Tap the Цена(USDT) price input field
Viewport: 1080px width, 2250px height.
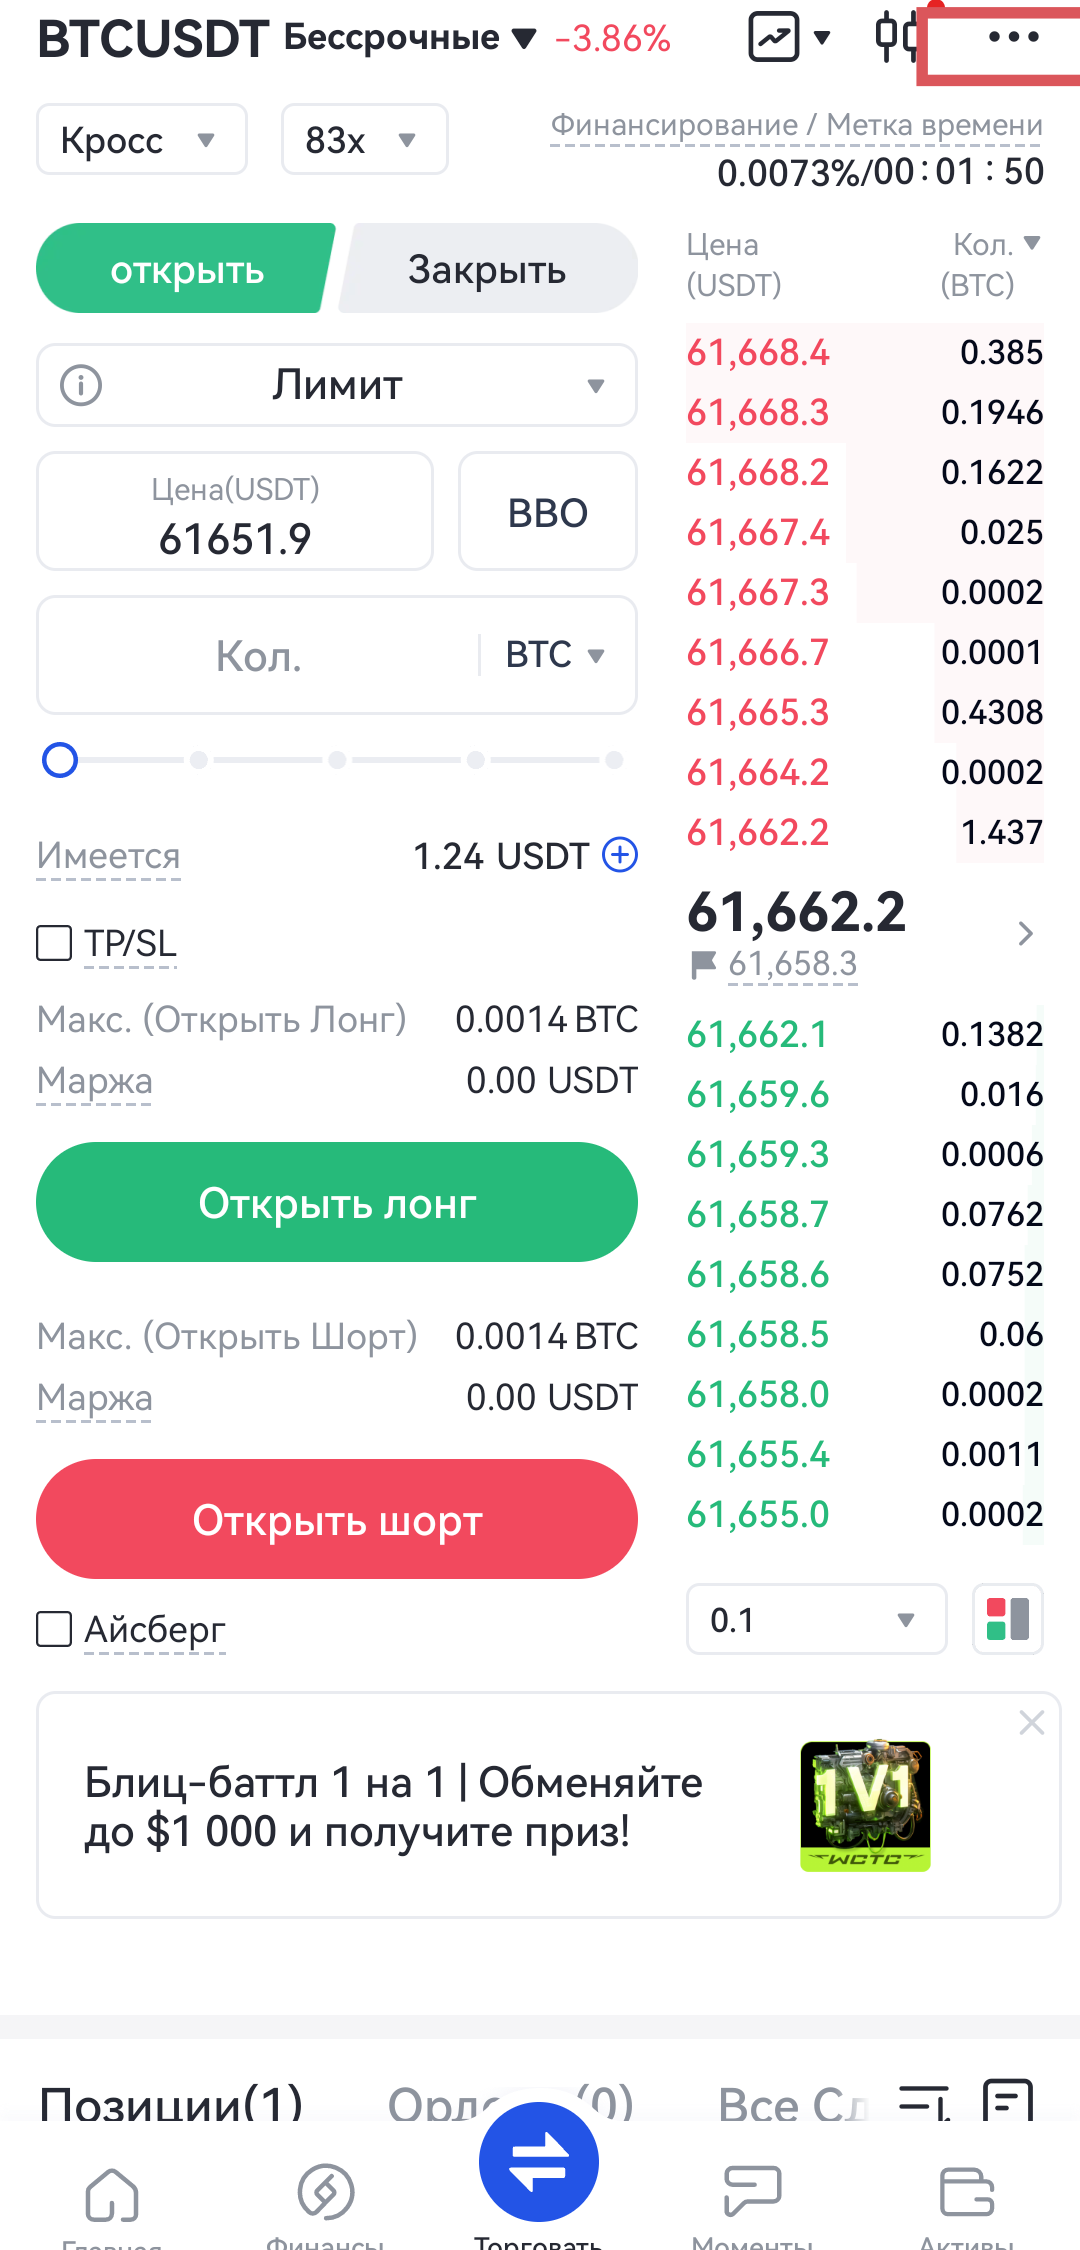[x=235, y=512]
